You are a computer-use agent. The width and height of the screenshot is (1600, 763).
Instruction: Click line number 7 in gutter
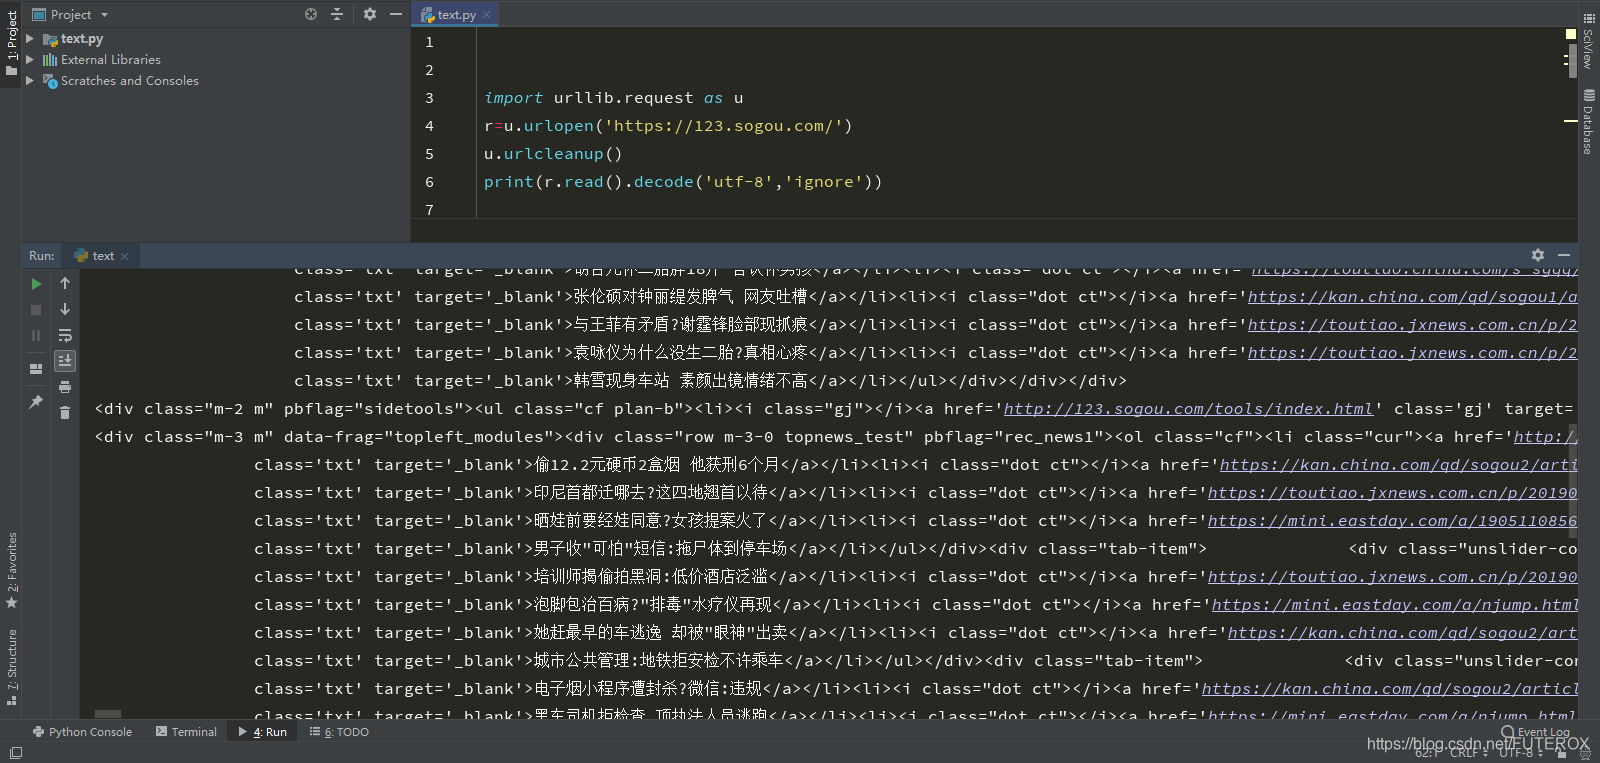click(429, 210)
